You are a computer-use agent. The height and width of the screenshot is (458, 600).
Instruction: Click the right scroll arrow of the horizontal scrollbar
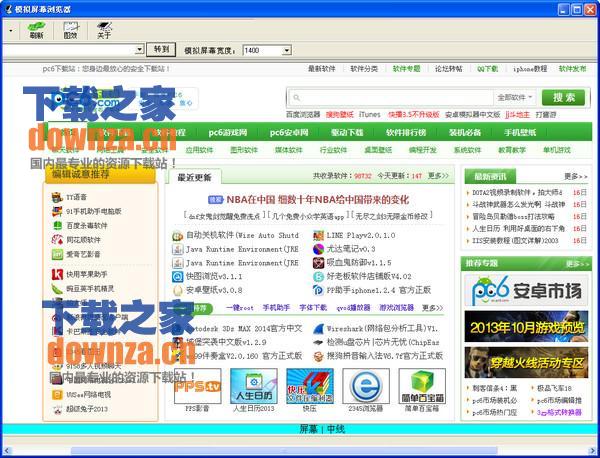tap(593, 451)
